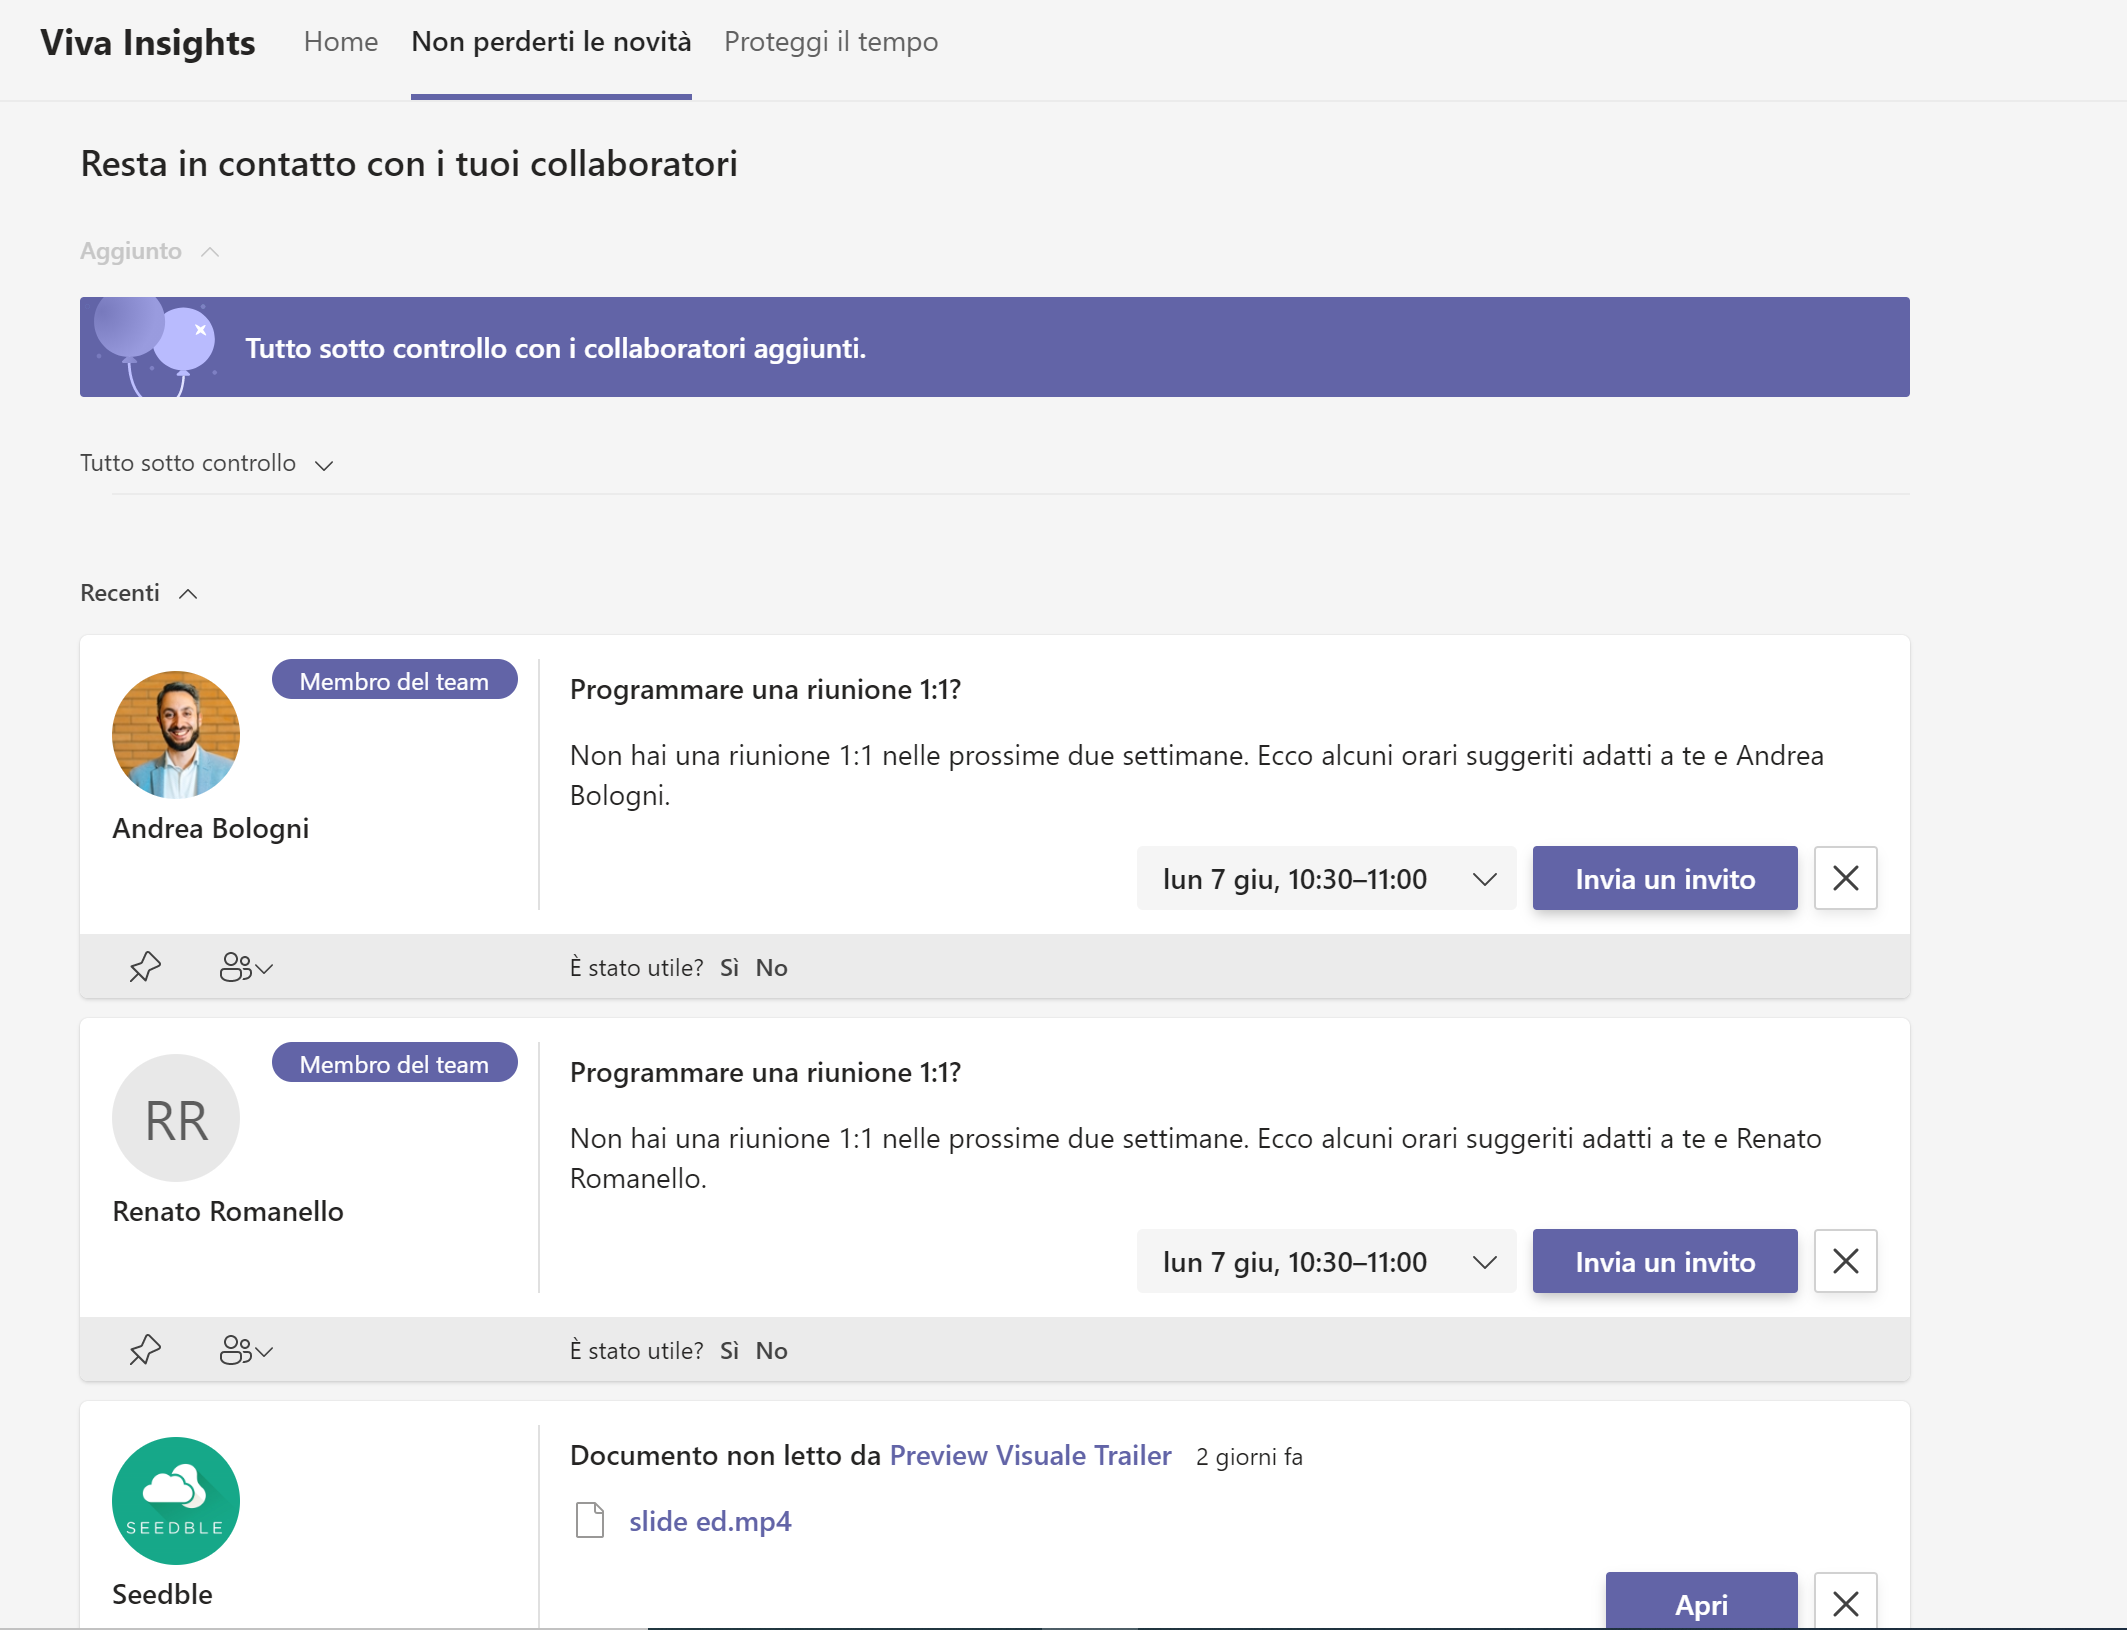
Task: Click heading 'Resta in contatto con i tuoi collaboratori'
Action: 409,164
